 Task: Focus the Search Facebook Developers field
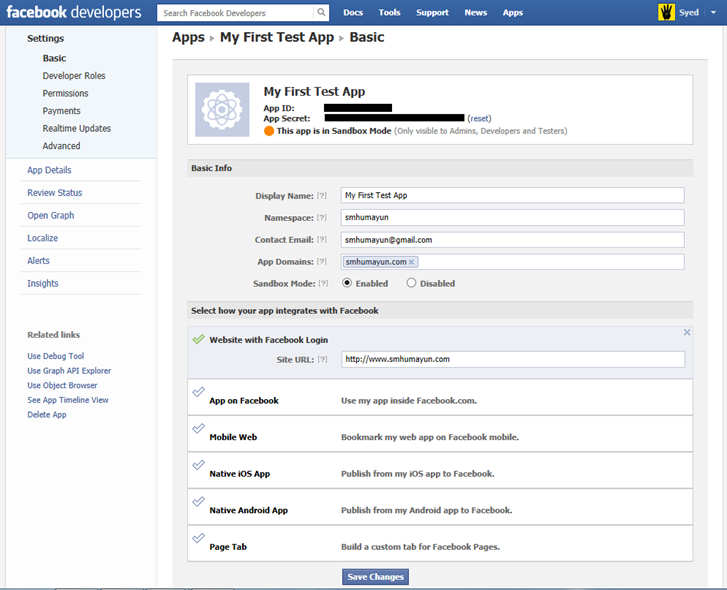point(236,13)
